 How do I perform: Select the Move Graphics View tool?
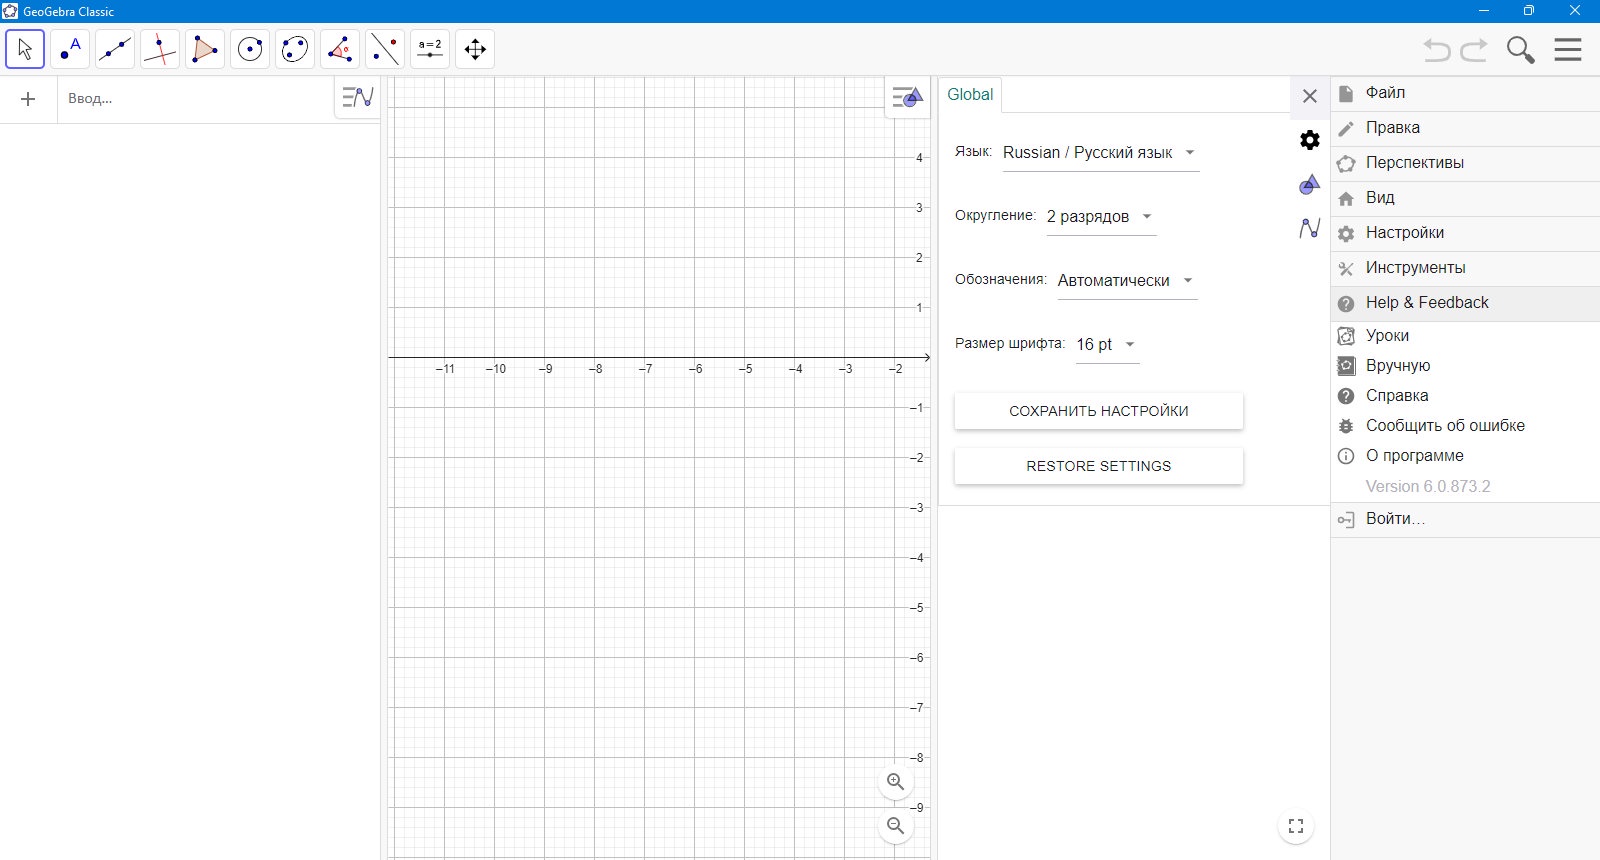pyautogui.click(x=475, y=49)
